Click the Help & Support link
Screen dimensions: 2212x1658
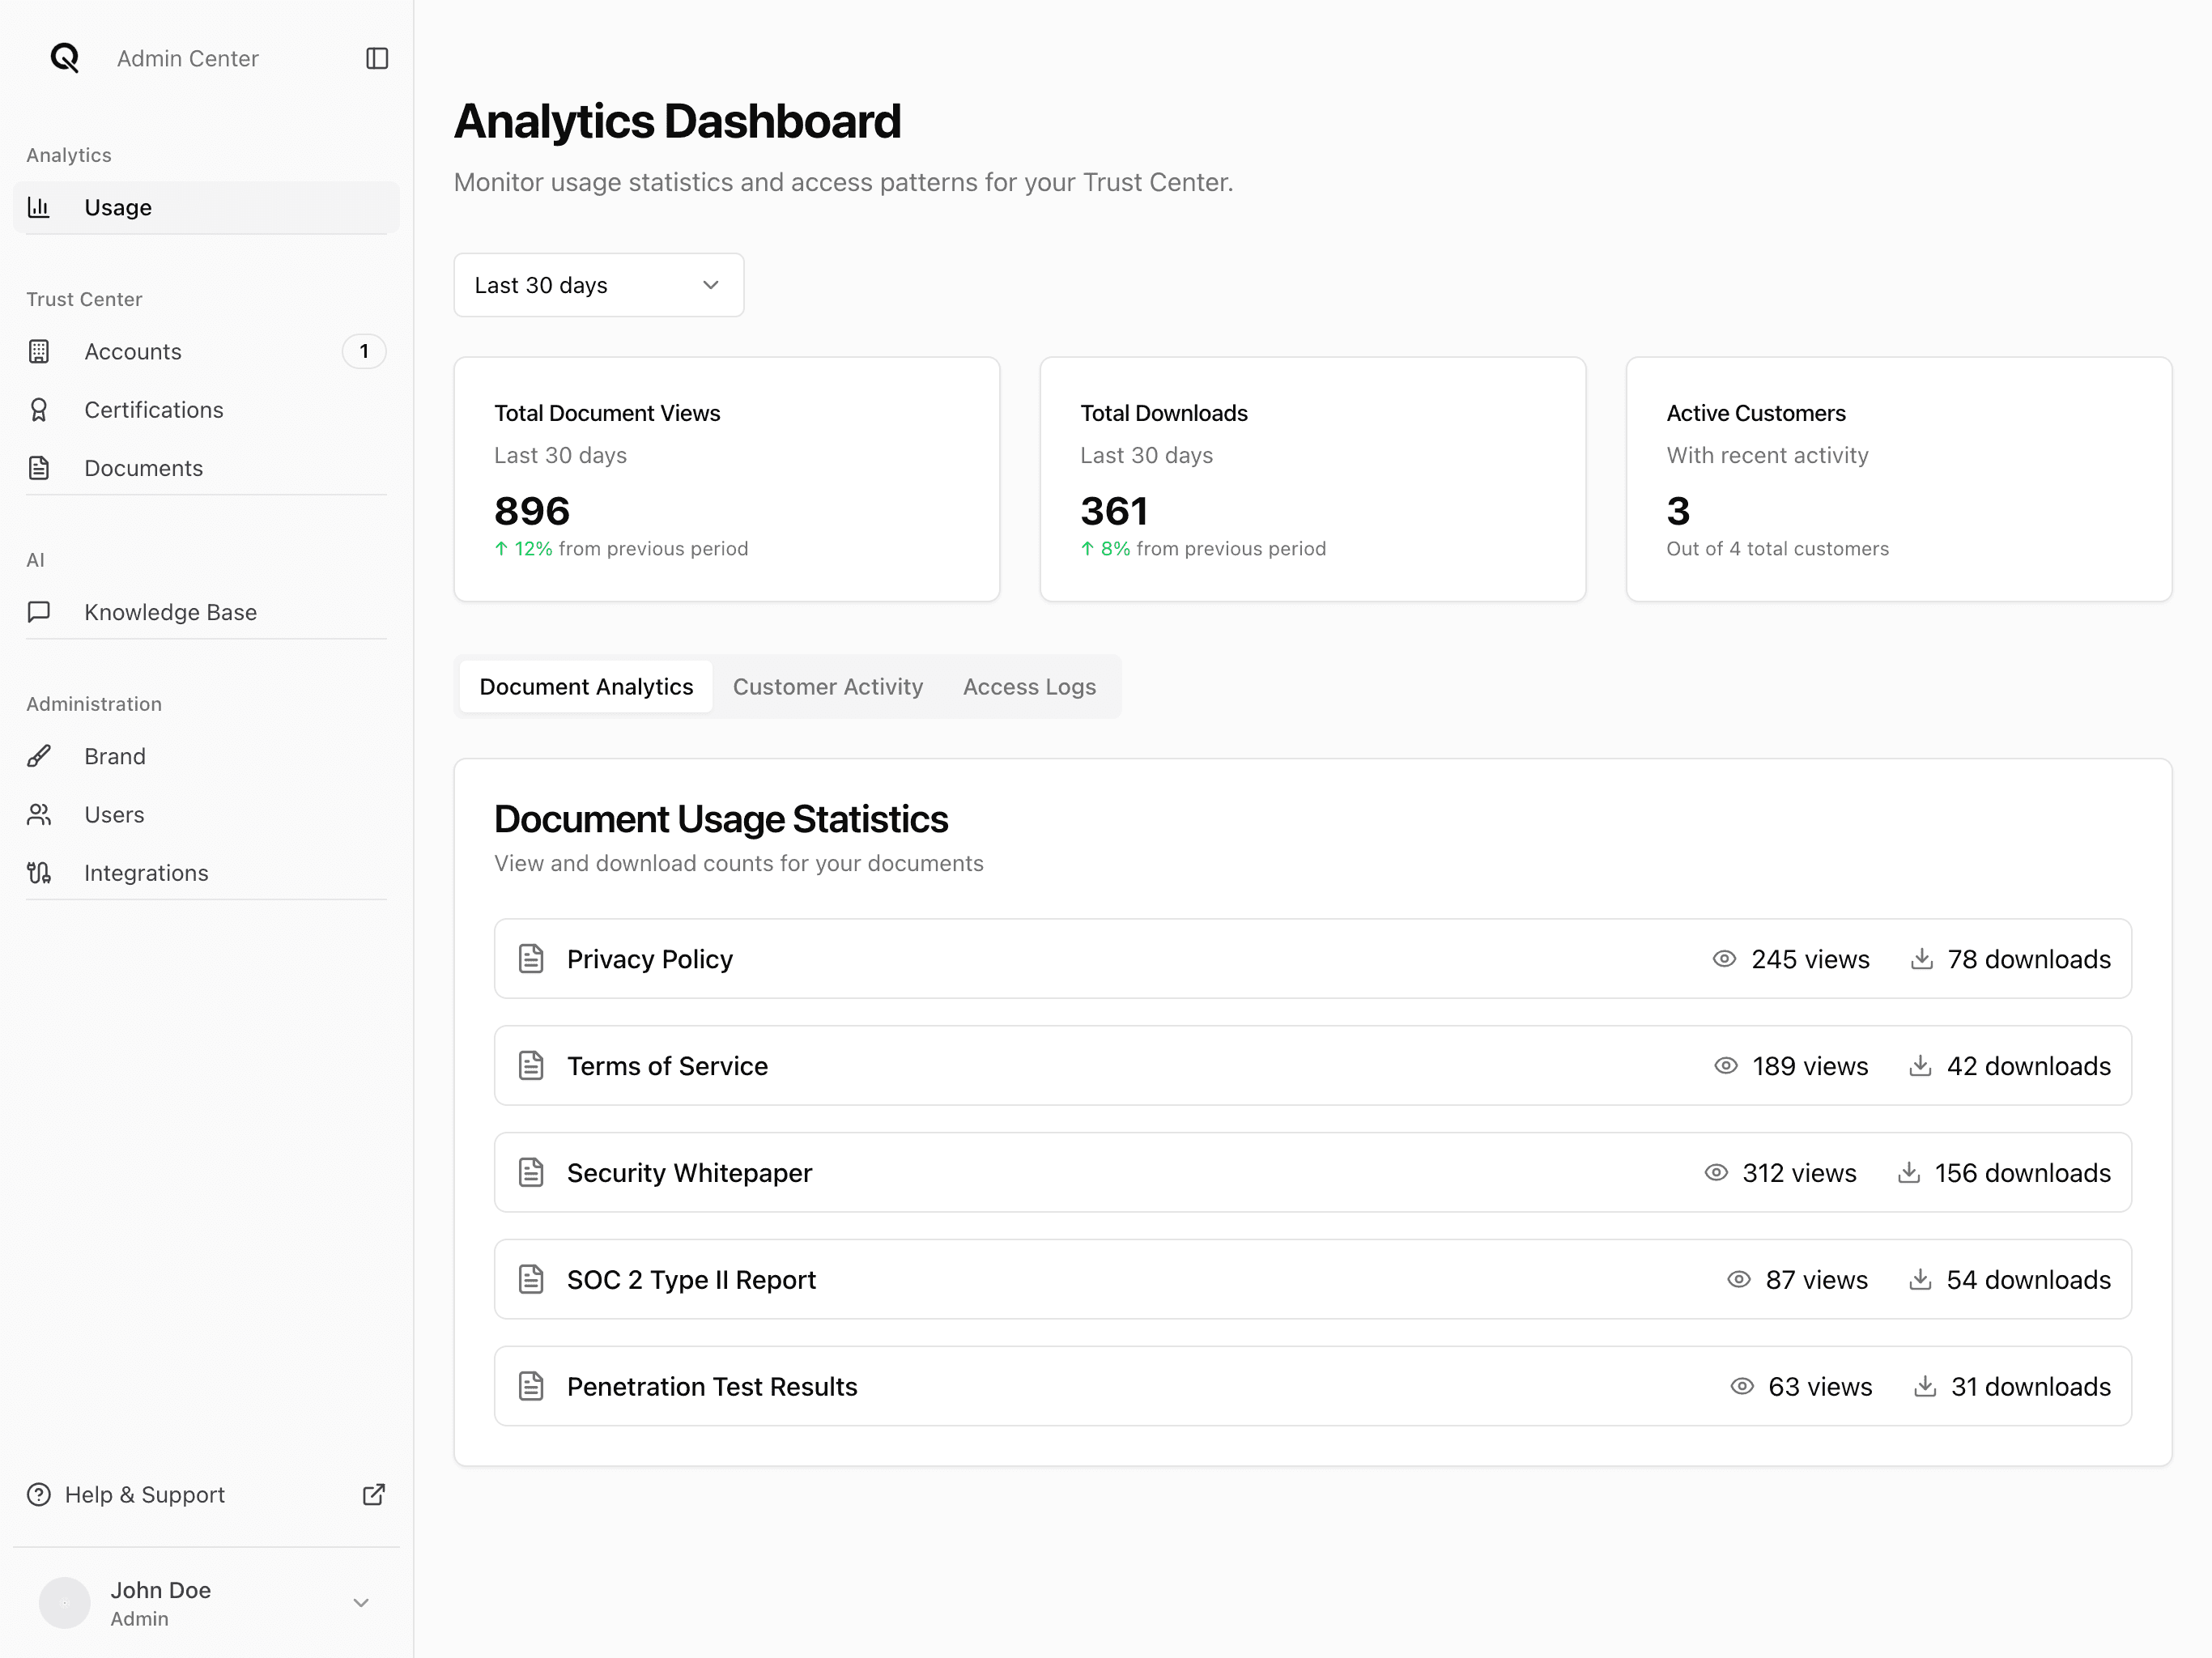click(145, 1494)
